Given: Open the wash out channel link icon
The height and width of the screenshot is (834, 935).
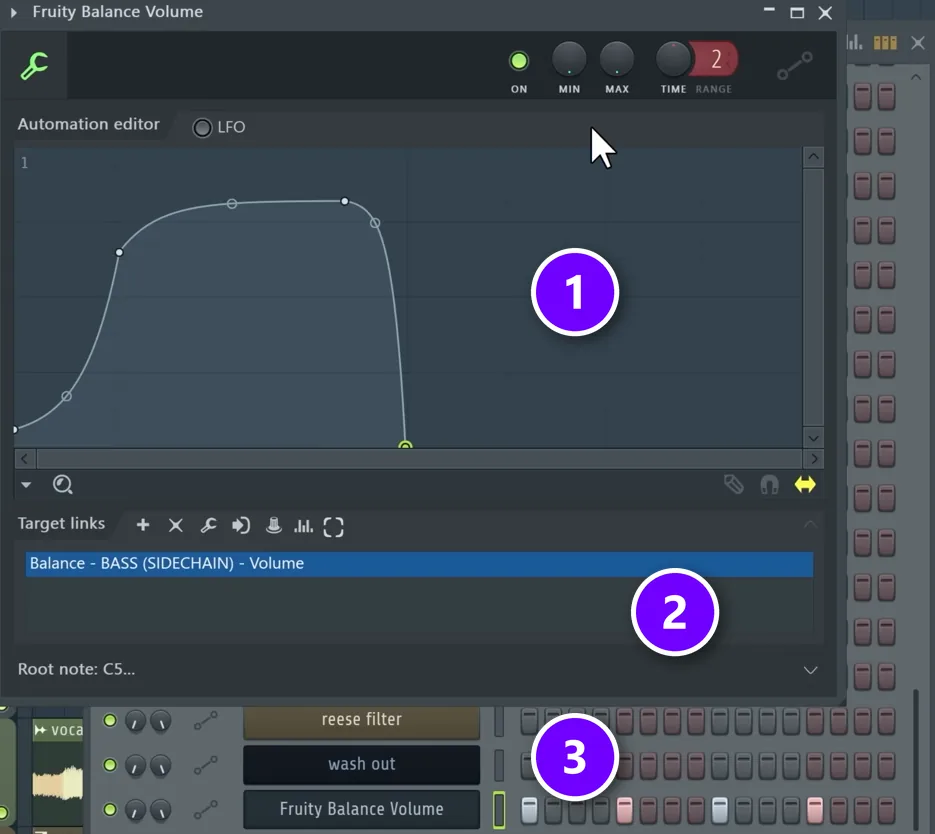Looking at the screenshot, I should pos(206,765).
